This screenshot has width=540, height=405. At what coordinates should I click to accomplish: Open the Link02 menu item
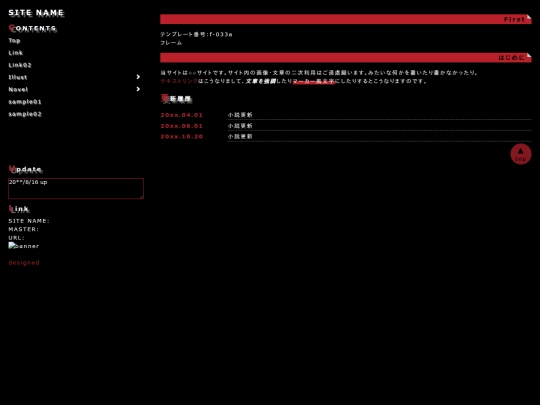click(20, 65)
